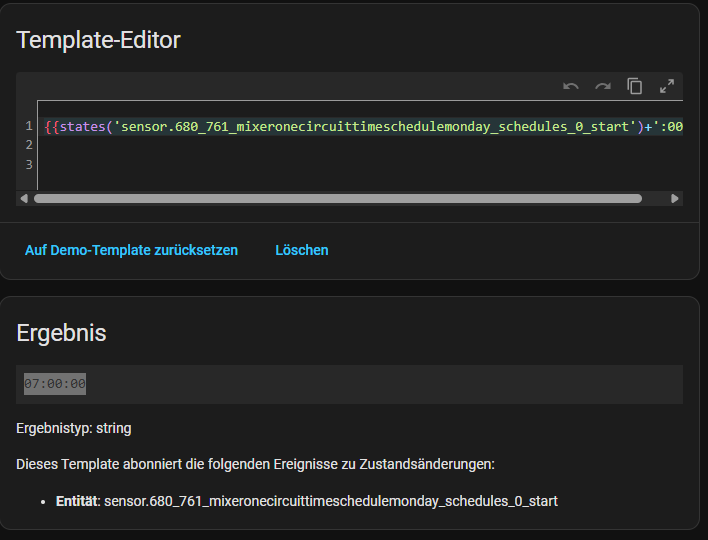Click the 07:00:00 result output

(55, 384)
